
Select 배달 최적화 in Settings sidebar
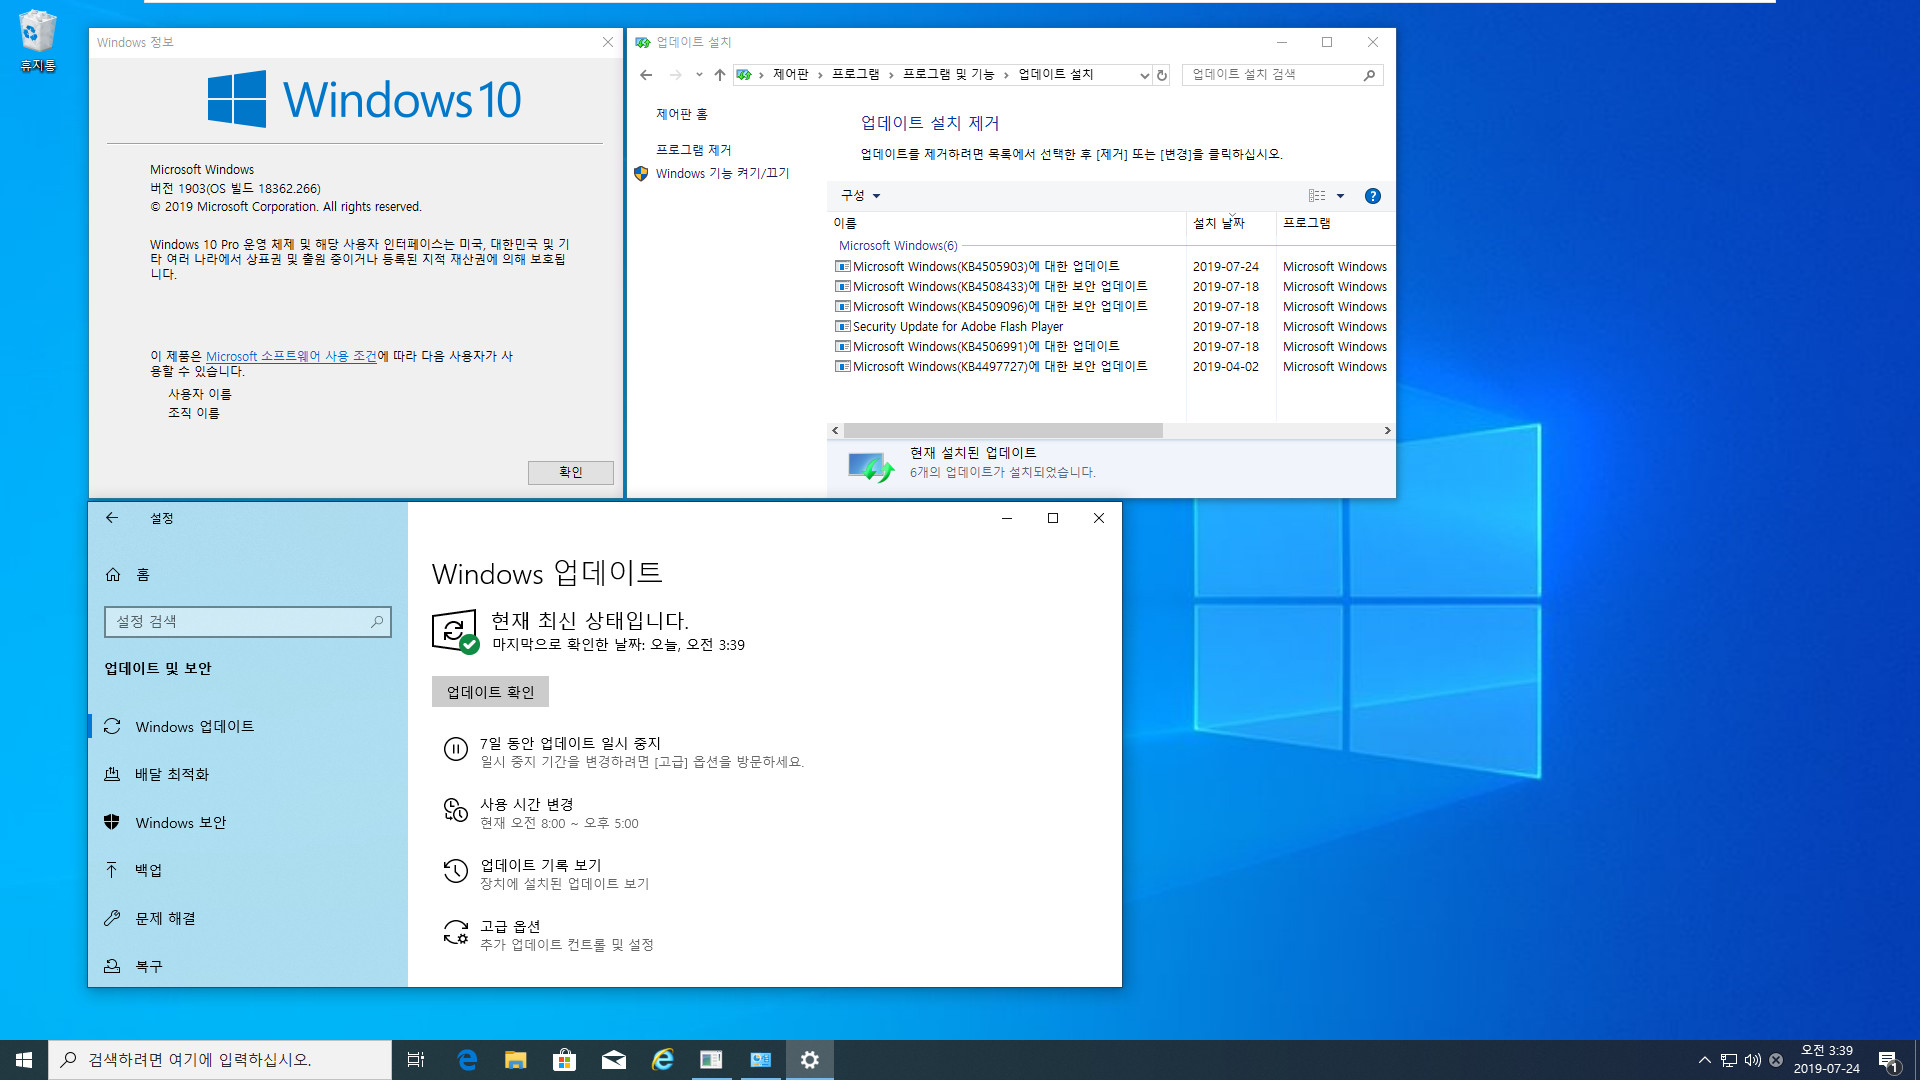click(x=248, y=775)
